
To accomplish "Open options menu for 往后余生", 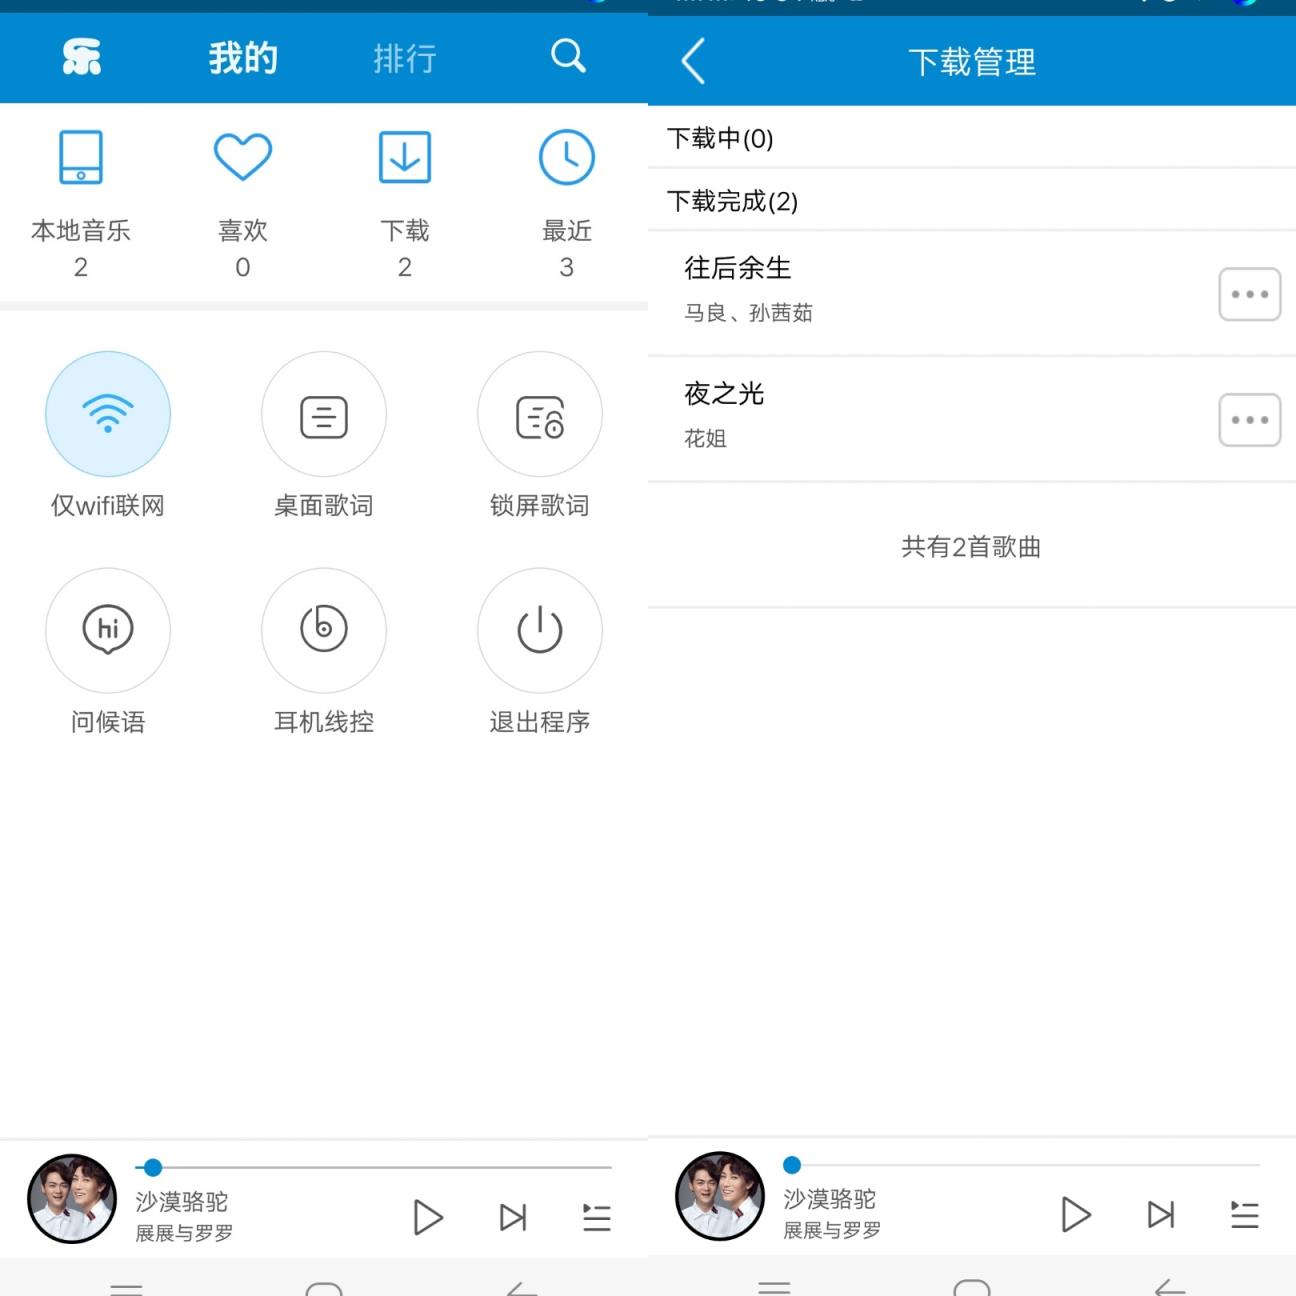I will 1249,294.
